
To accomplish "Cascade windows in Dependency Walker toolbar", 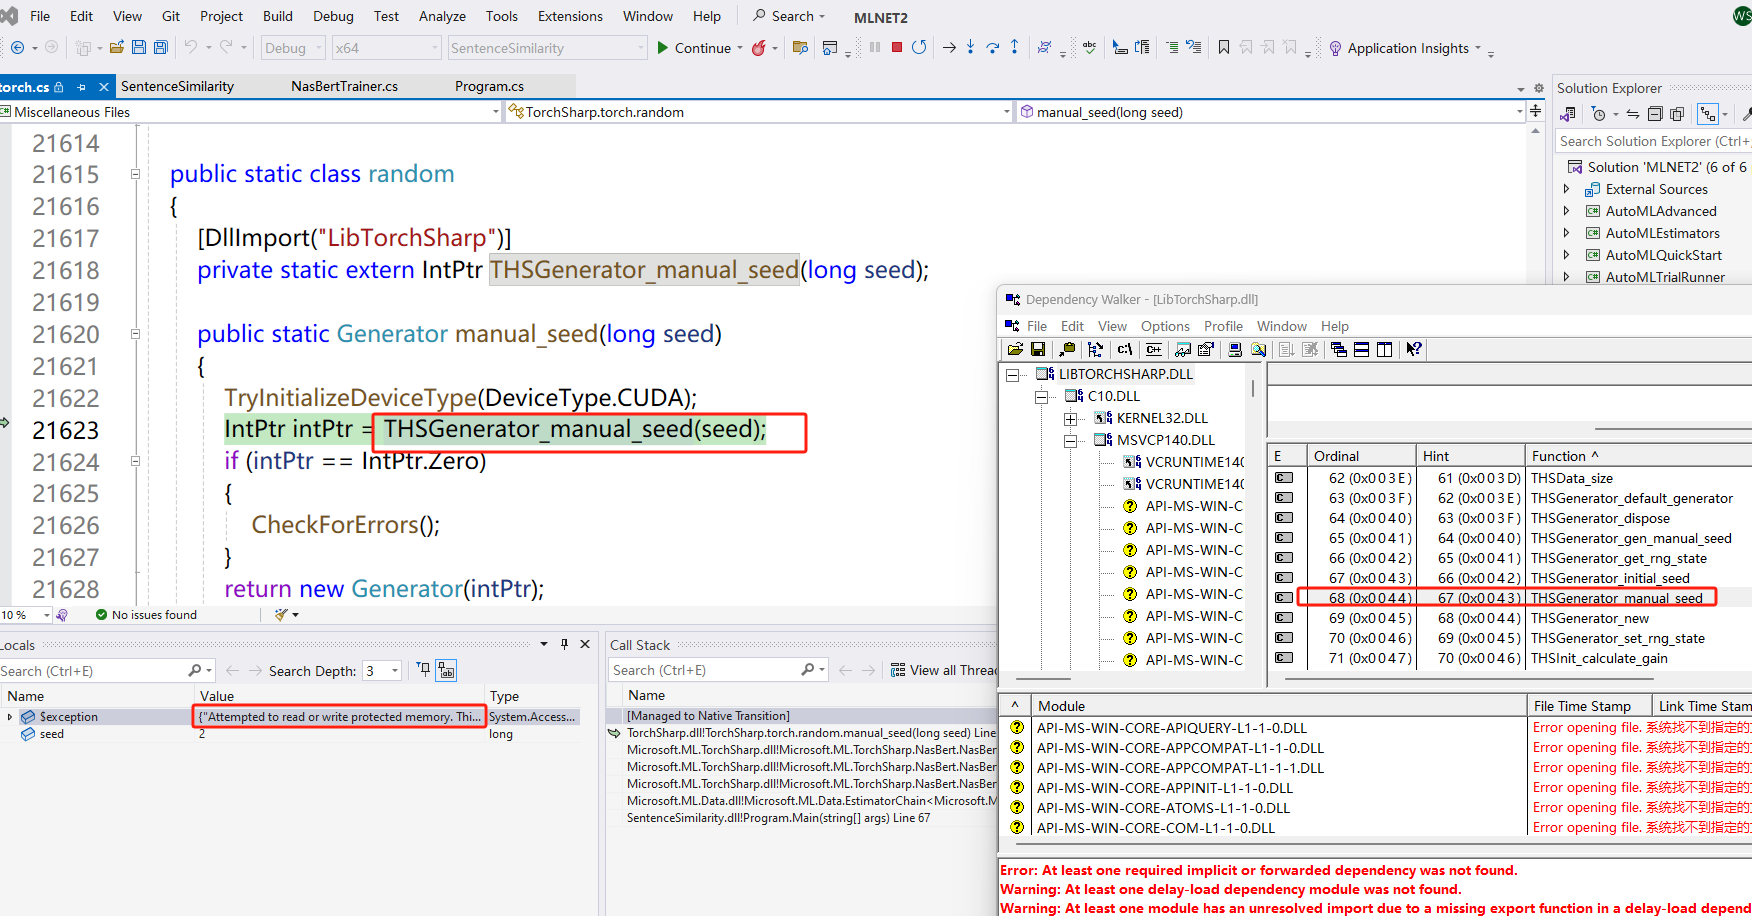I will tap(1338, 349).
